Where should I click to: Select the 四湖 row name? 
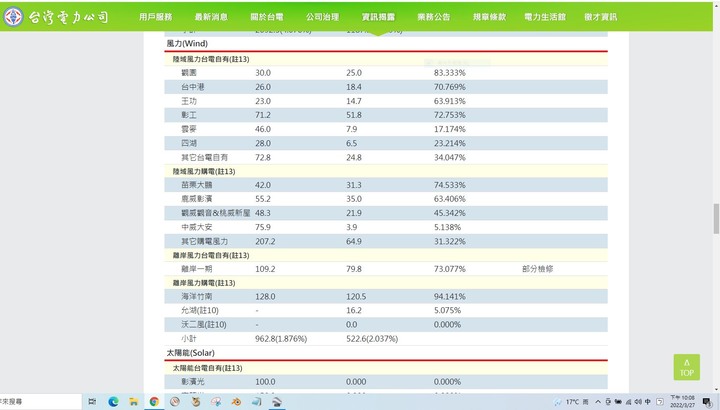coord(189,143)
